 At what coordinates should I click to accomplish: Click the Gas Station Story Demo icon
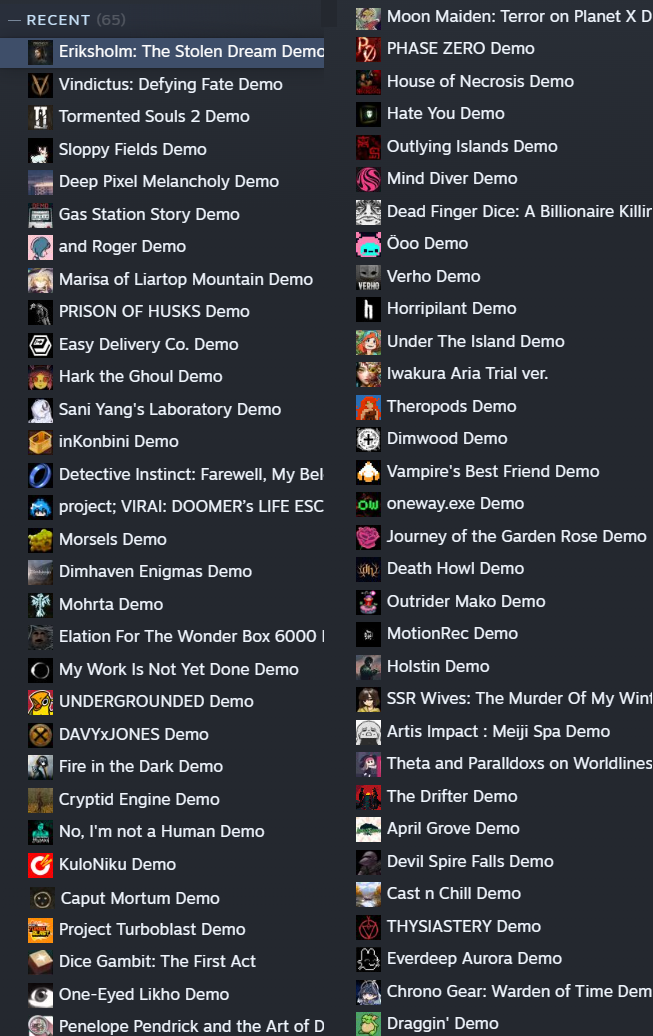[x=40, y=215]
